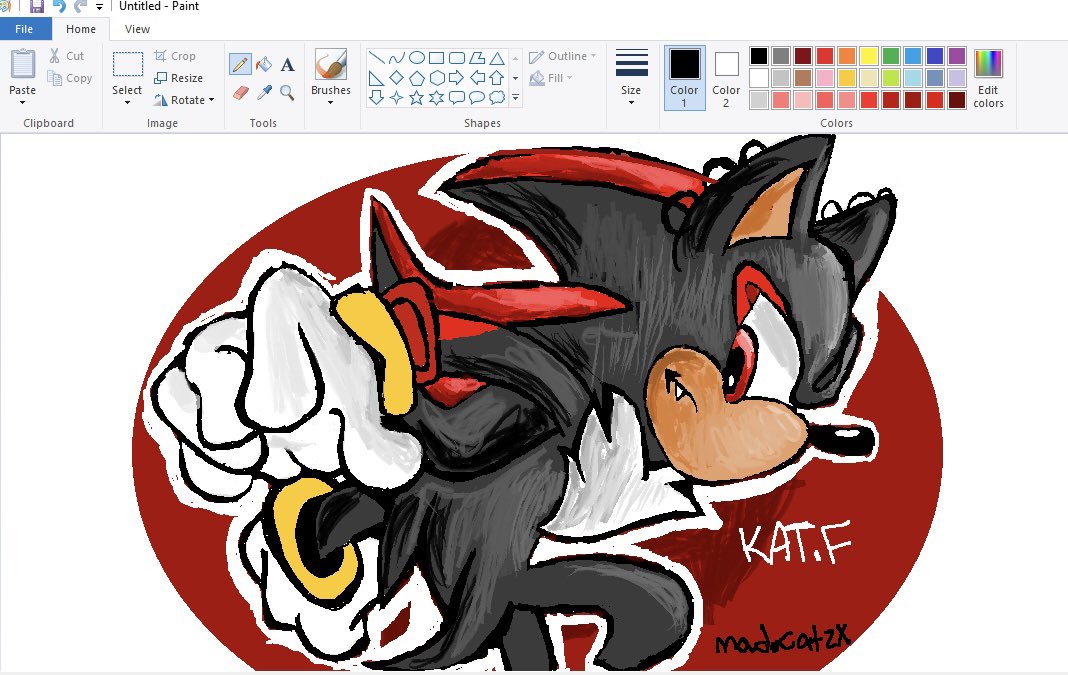Switch to the View tab

(x=136, y=29)
